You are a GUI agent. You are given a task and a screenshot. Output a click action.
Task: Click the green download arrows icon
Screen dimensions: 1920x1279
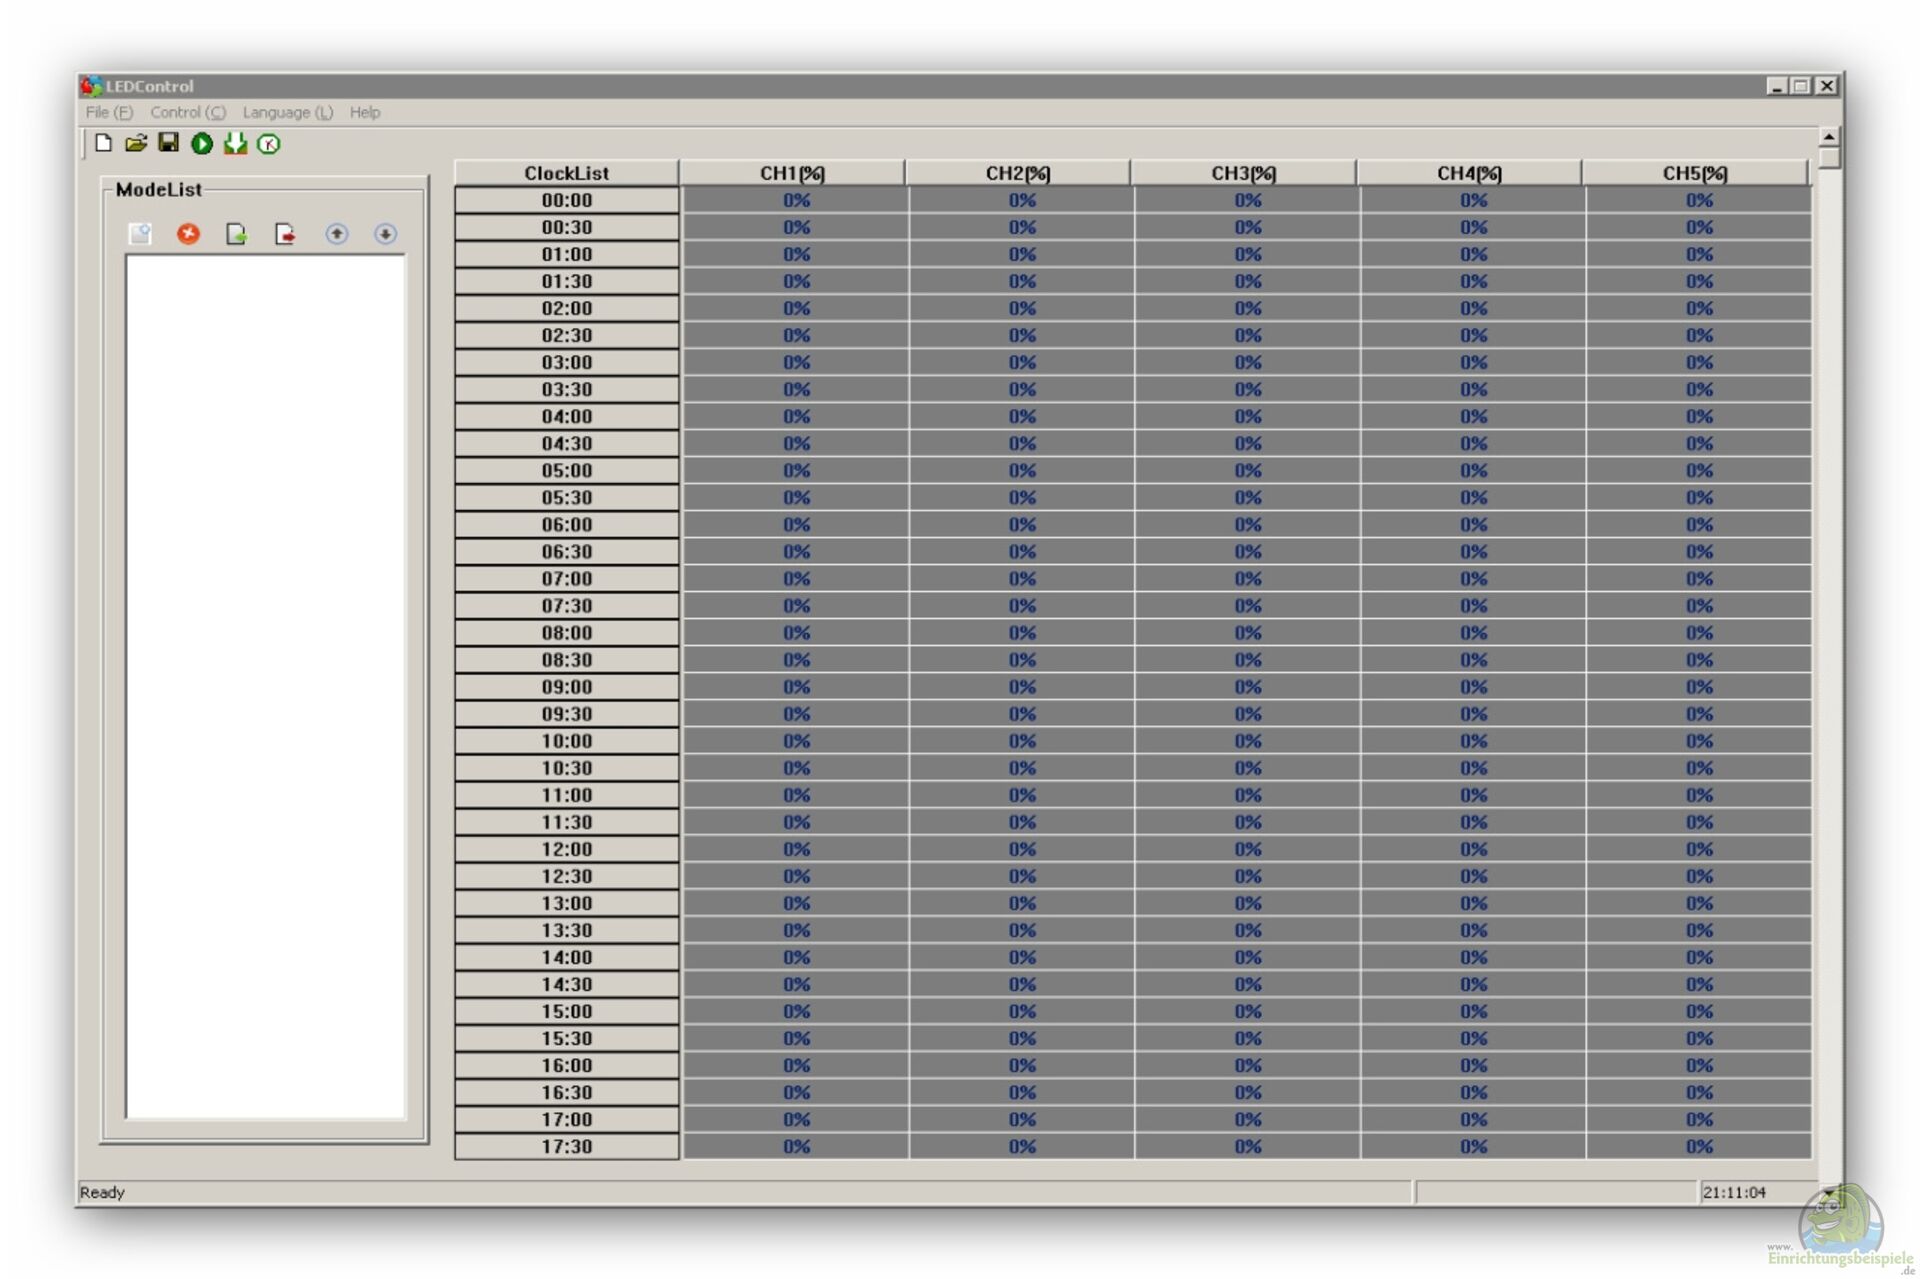coord(235,144)
